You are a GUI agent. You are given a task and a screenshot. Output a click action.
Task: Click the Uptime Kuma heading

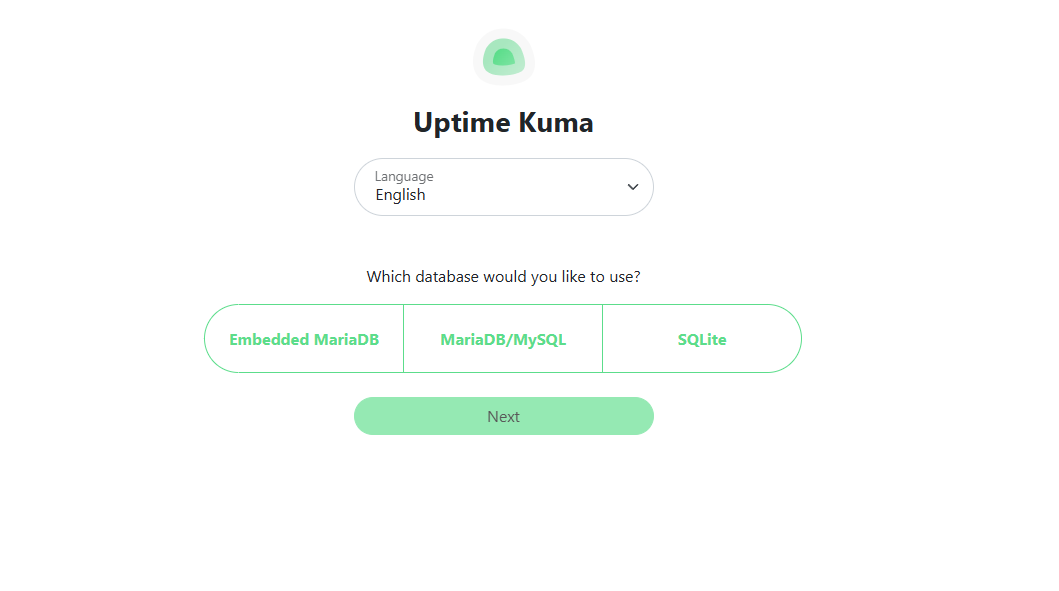pos(503,123)
